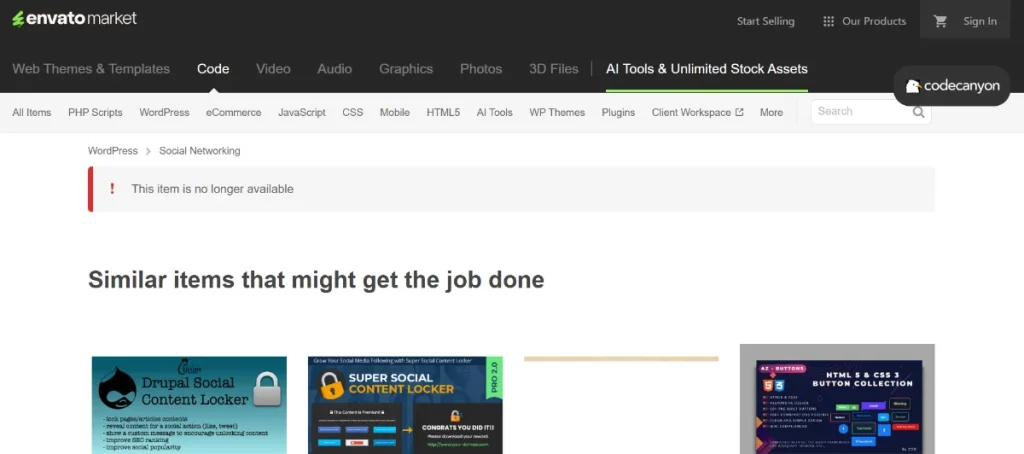Click Social Networking breadcrumb link
Viewport: 1024px width, 454px height.
(x=200, y=151)
